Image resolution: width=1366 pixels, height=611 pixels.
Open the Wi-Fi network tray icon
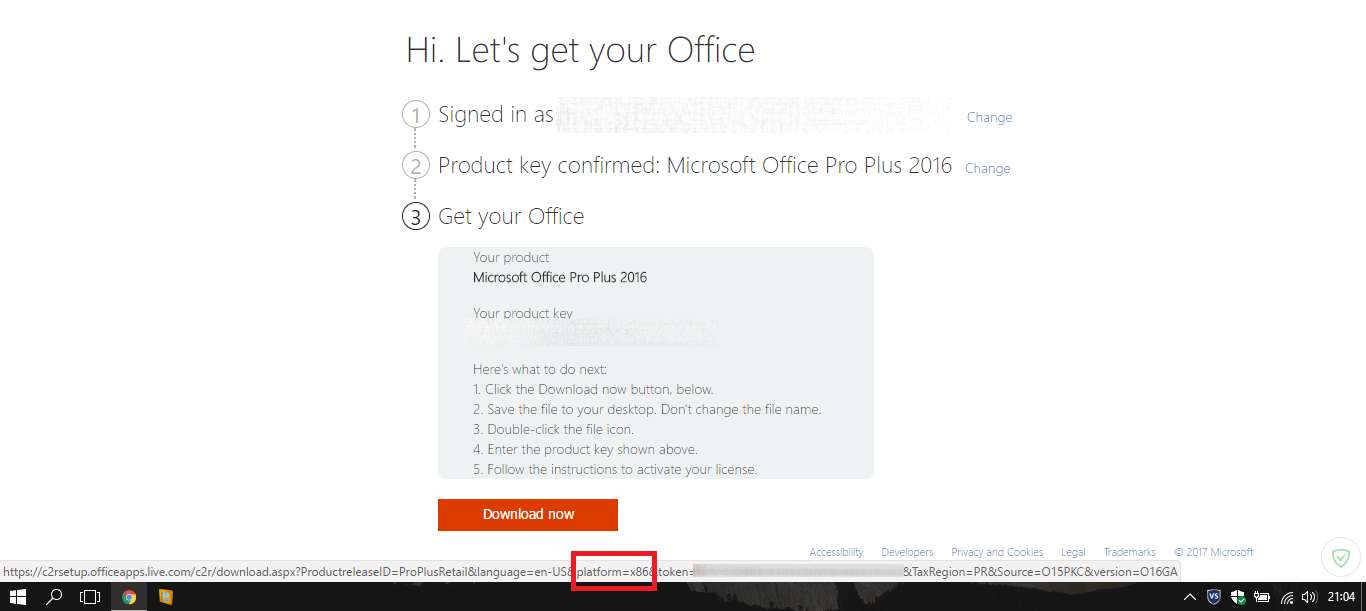click(x=1286, y=597)
